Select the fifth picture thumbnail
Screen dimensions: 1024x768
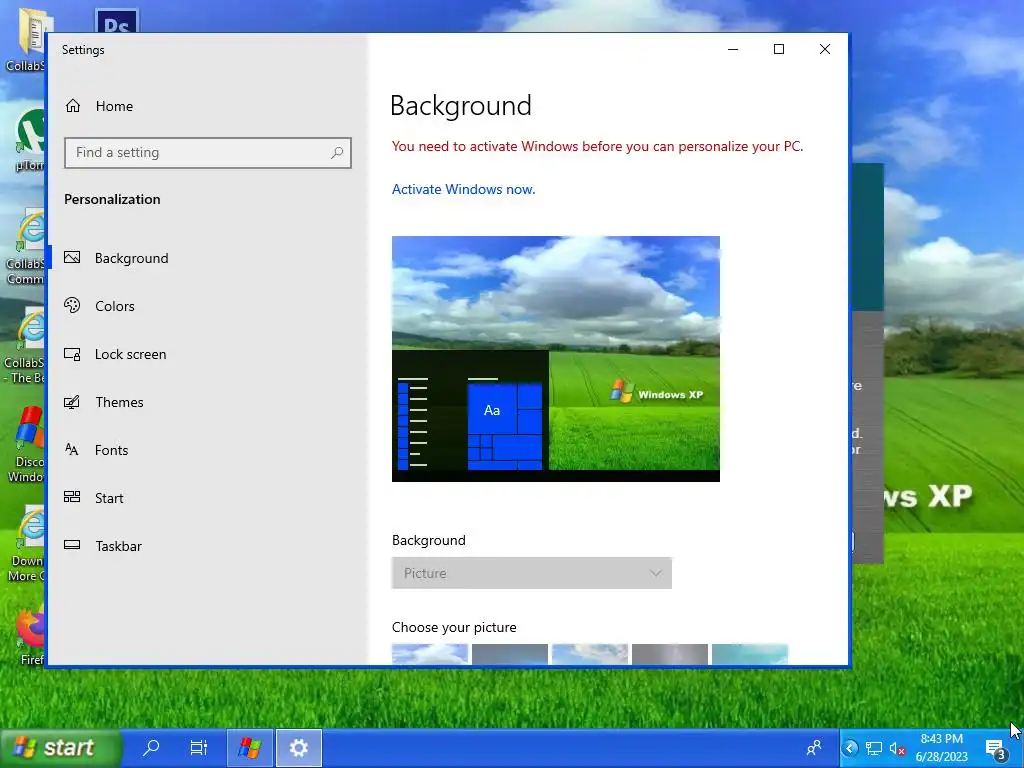tap(750, 654)
